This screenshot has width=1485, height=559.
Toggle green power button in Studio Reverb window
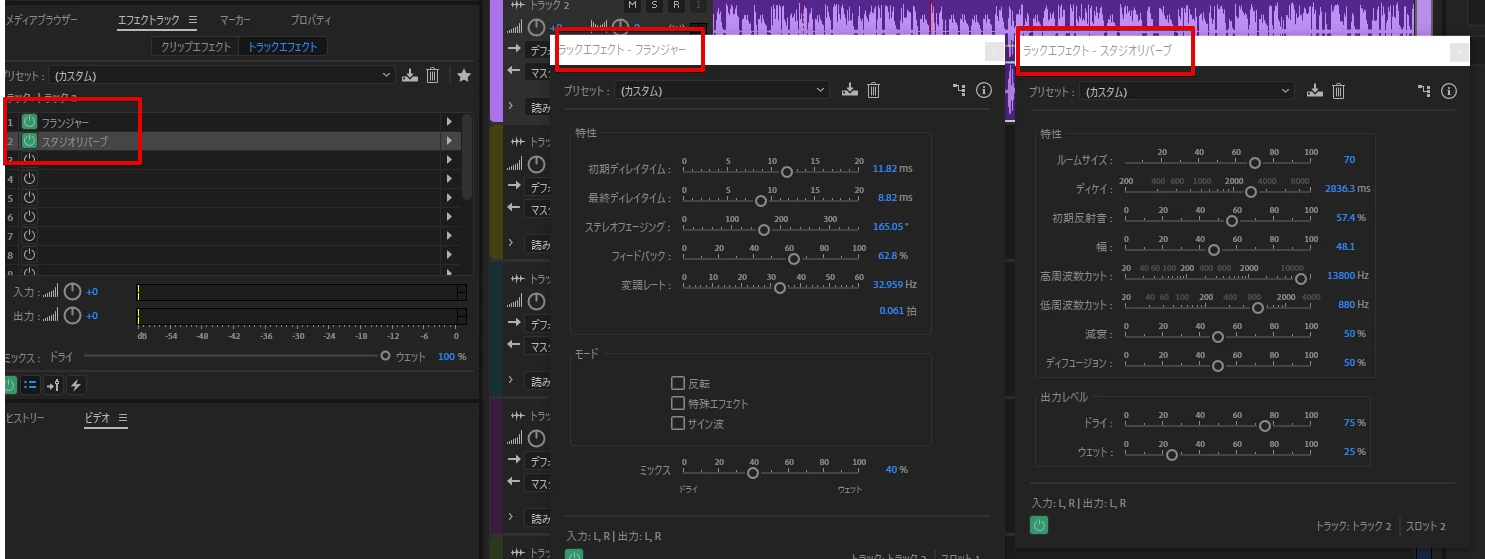pos(1039,525)
